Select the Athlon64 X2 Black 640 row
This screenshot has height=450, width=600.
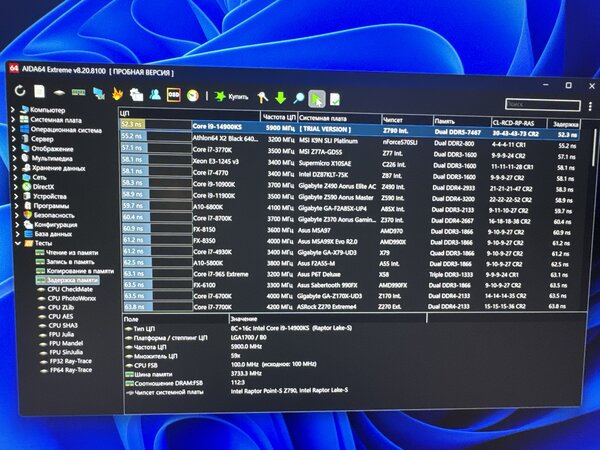coord(348,140)
